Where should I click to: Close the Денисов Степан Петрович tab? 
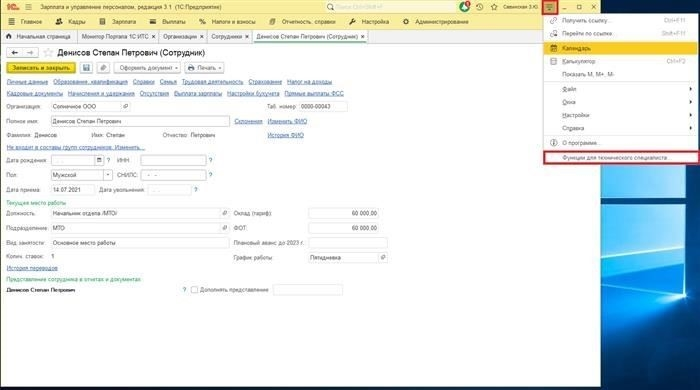tap(362, 37)
